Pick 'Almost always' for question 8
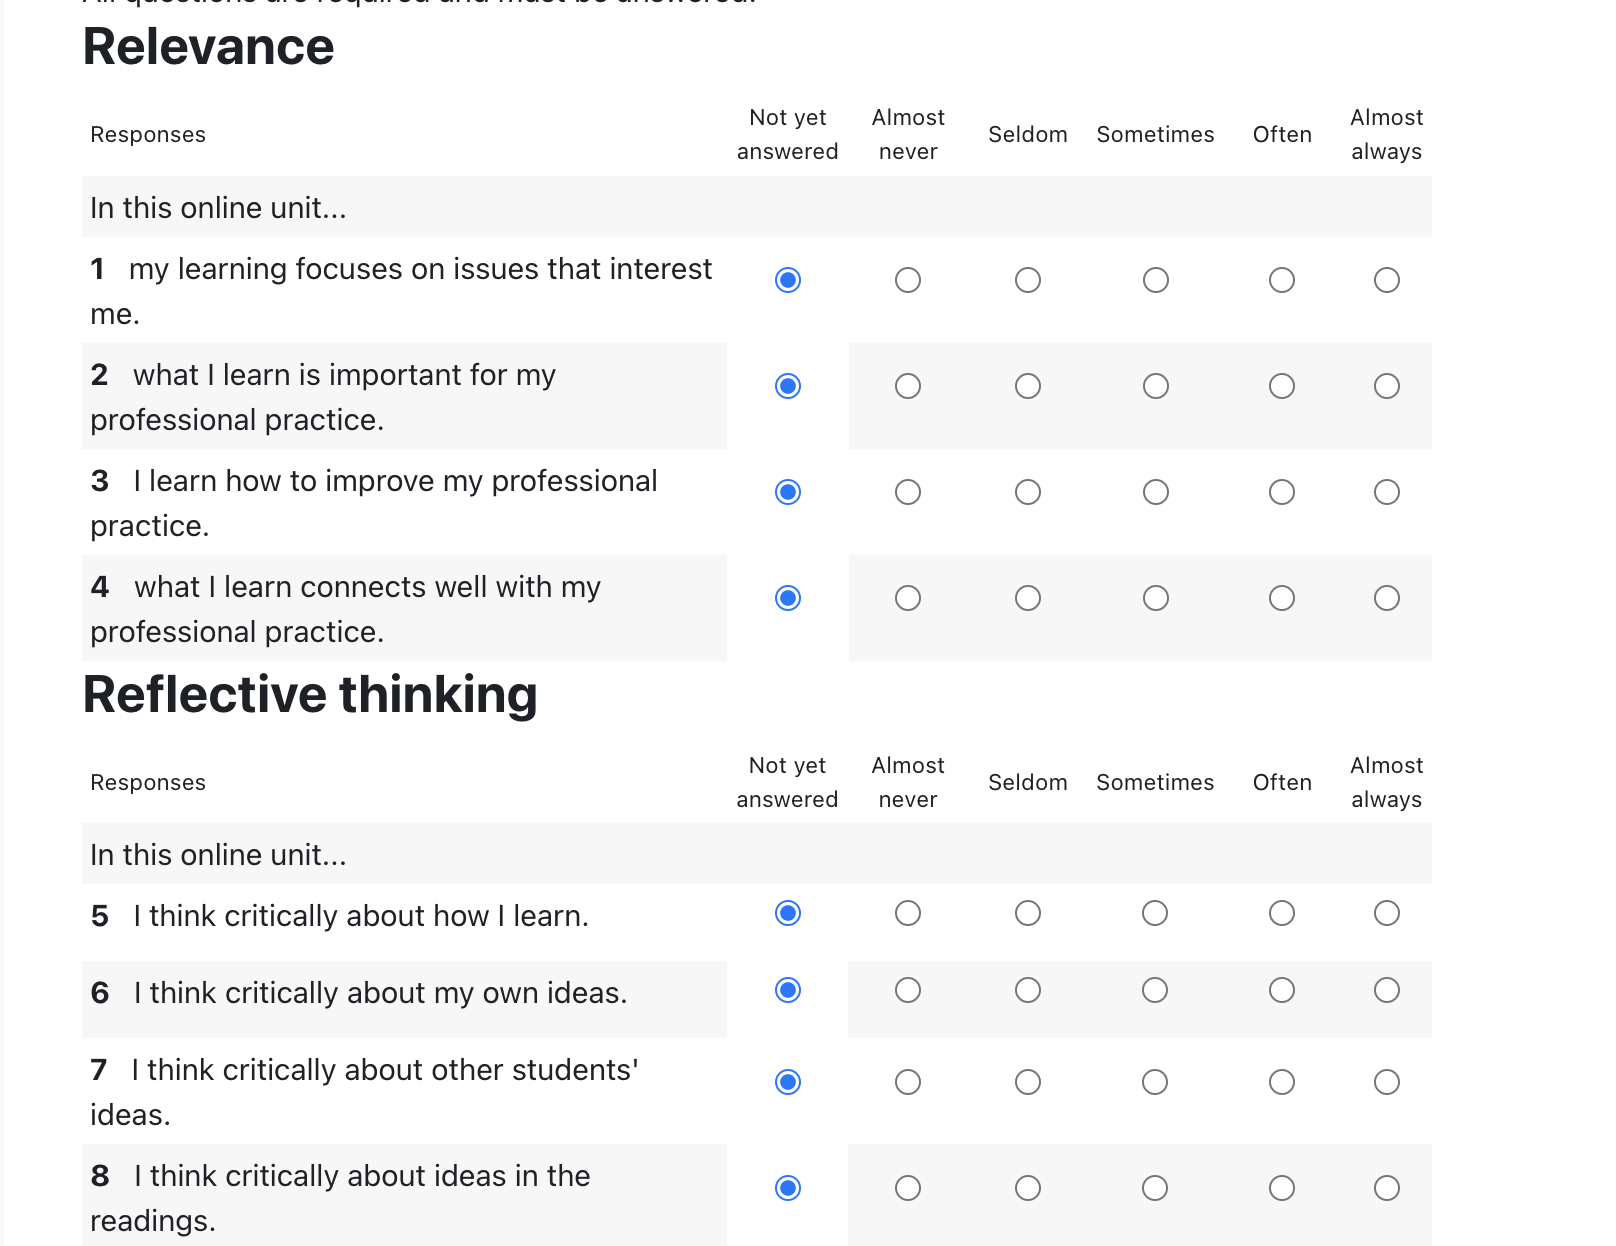 [x=1386, y=1188]
